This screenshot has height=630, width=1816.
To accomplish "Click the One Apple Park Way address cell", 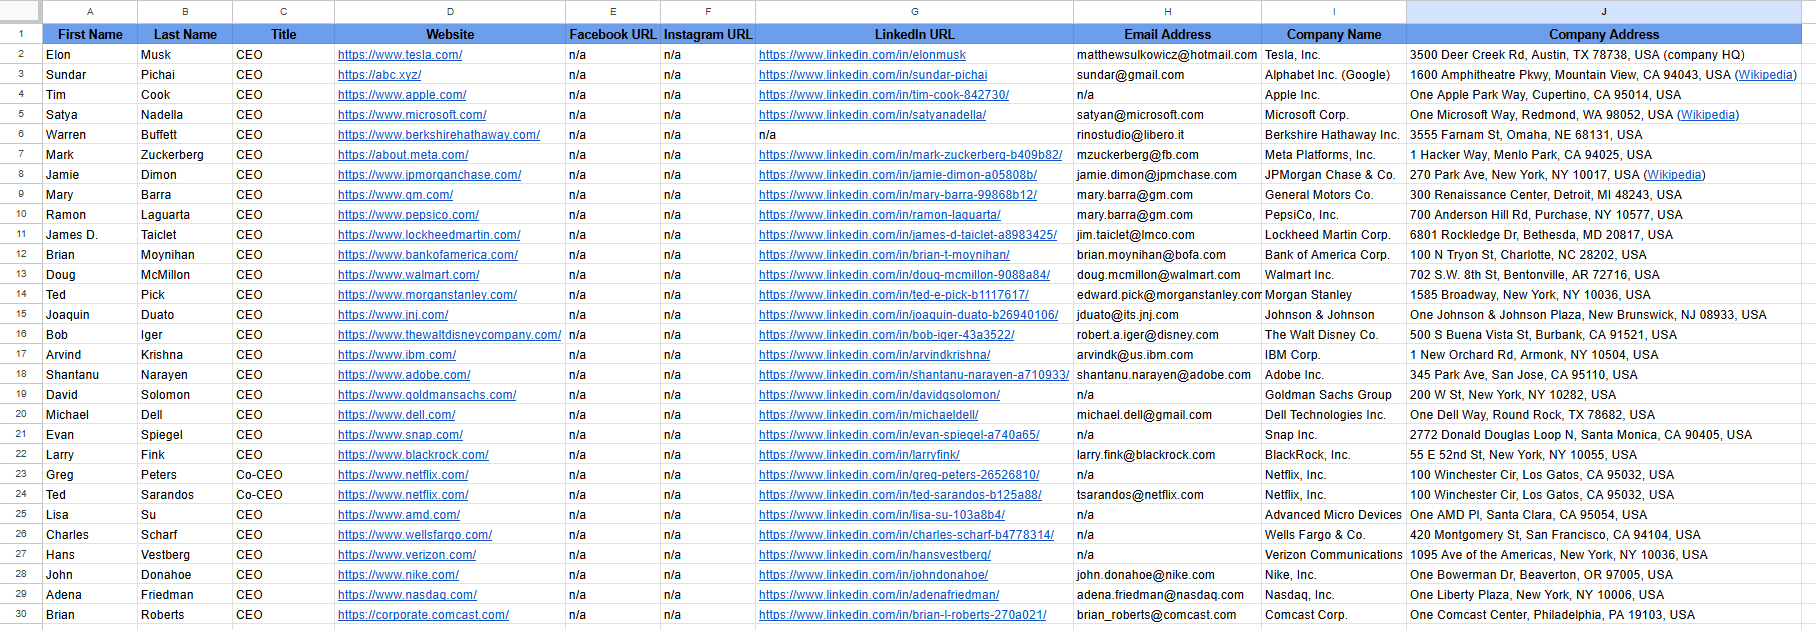I will [x=1604, y=95].
